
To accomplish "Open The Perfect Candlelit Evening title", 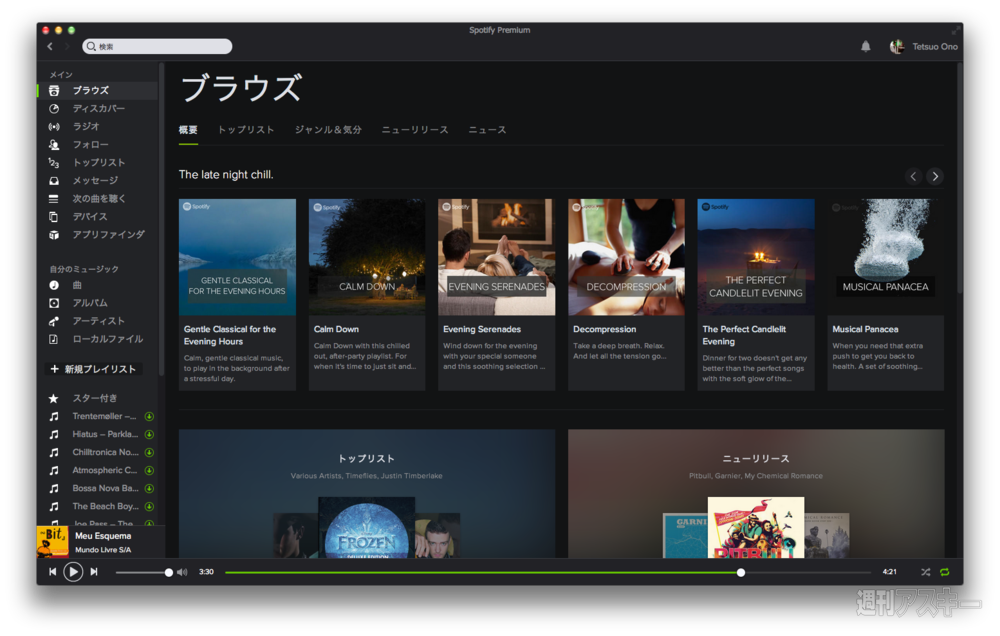I will tap(744, 335).
